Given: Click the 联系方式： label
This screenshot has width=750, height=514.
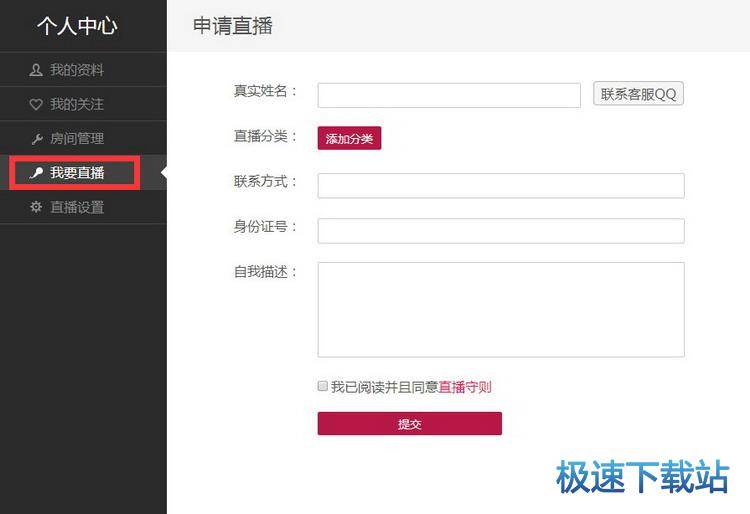Looking at the screenshot, I should pos(266,182).
